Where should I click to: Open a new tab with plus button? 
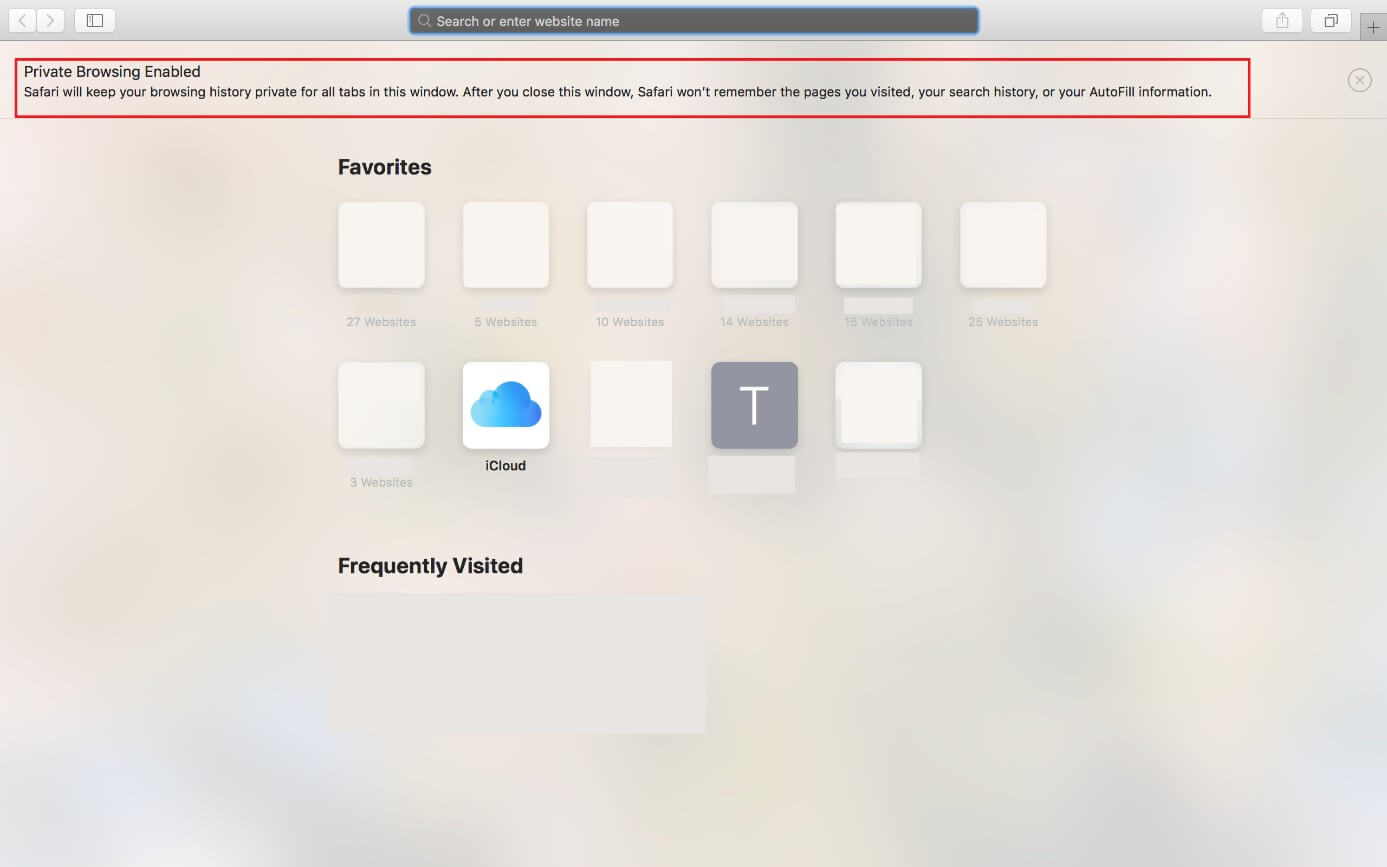pyautogui.click(x=1373, y=28)
